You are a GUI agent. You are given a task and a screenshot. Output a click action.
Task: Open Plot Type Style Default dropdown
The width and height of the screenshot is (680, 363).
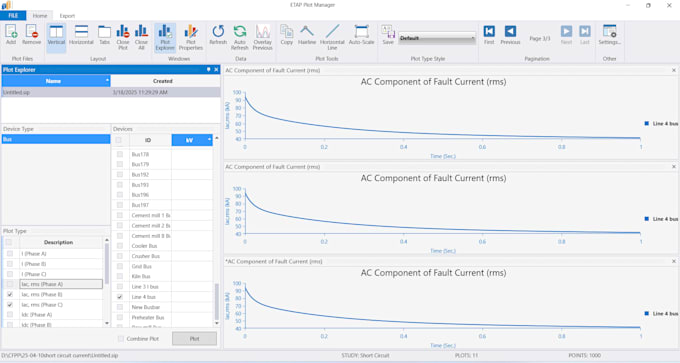(437, 38)
